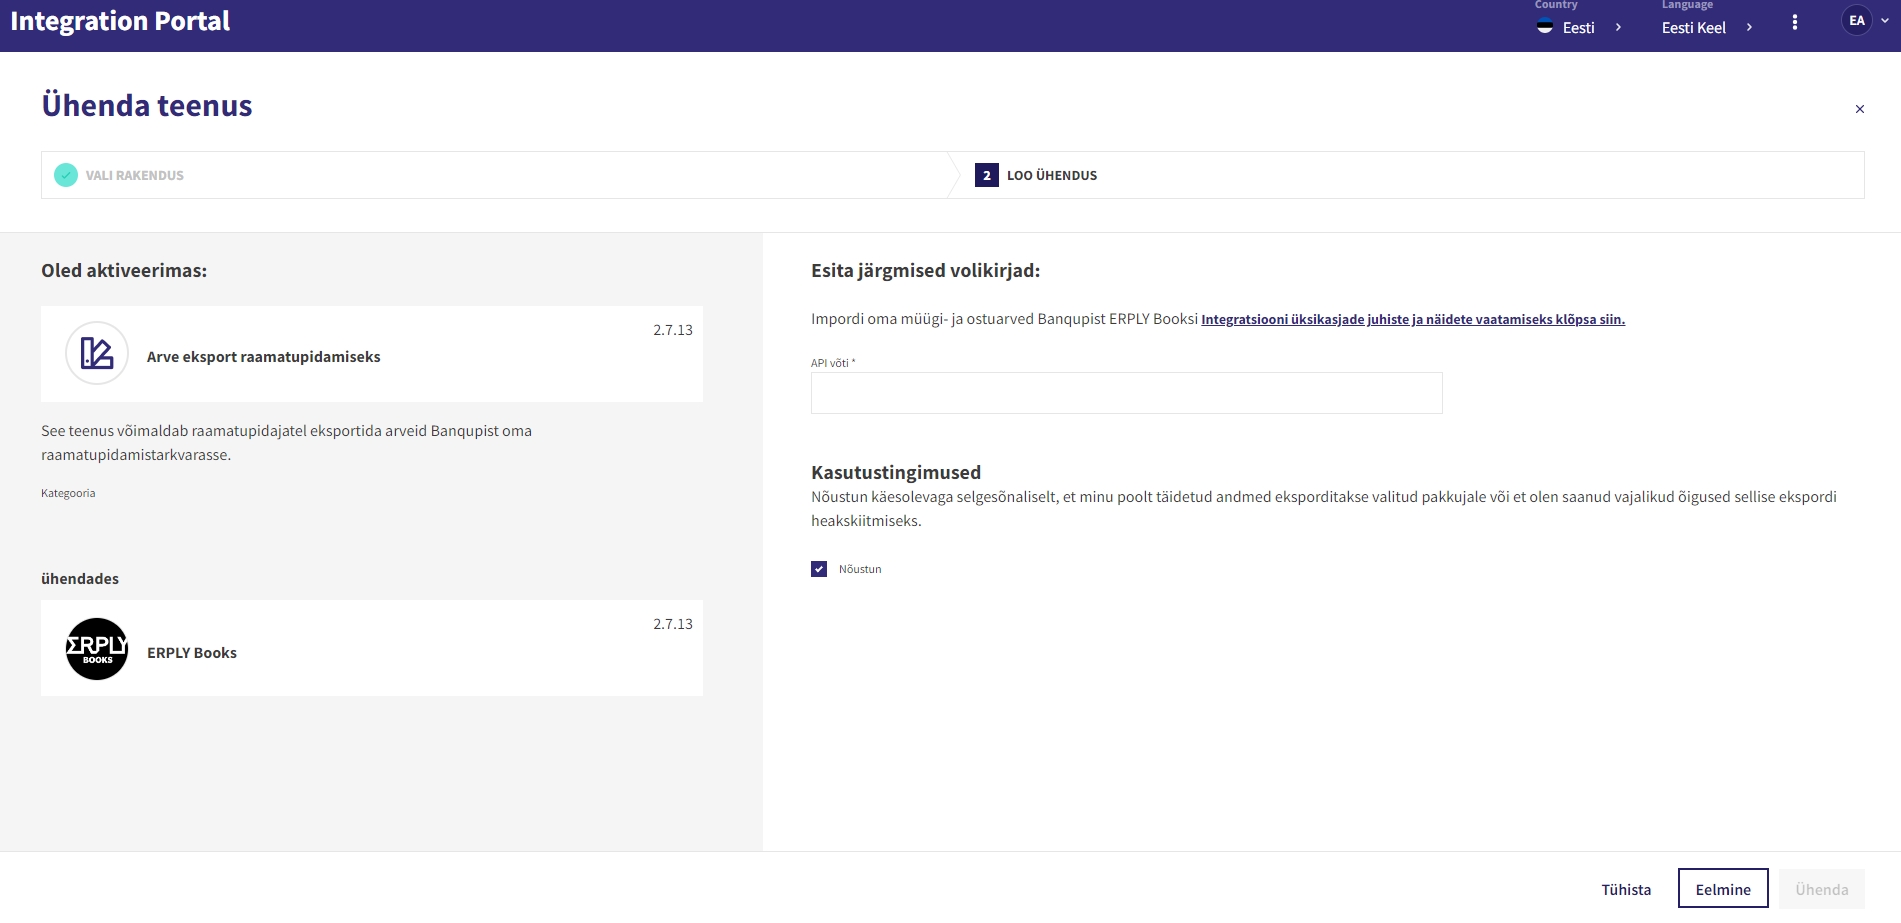Click the version 2.7.13 on ERPLY Books card
Viewport: 1901px width, 923px height.
[x=673, y=624]
